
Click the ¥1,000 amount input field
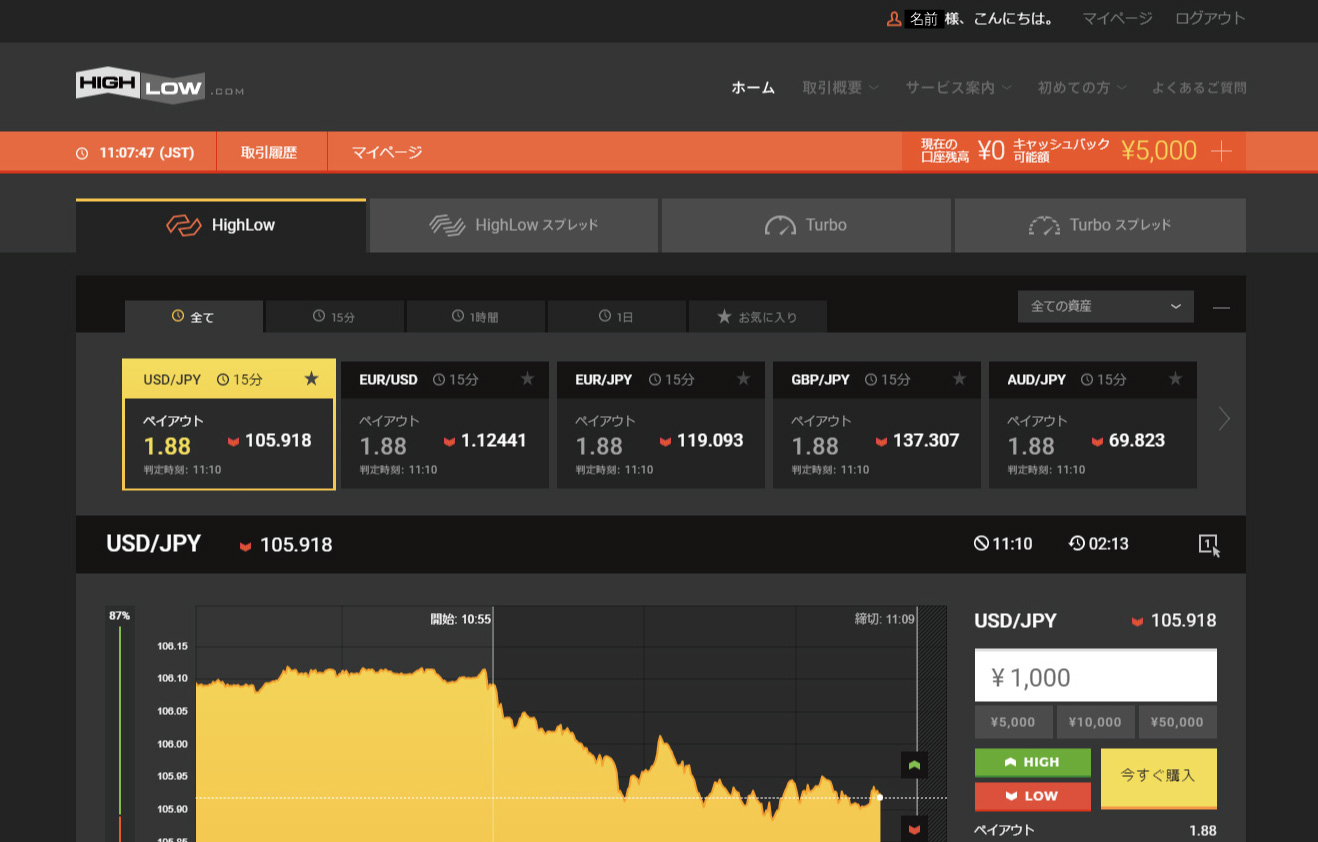coord(1096,677)
